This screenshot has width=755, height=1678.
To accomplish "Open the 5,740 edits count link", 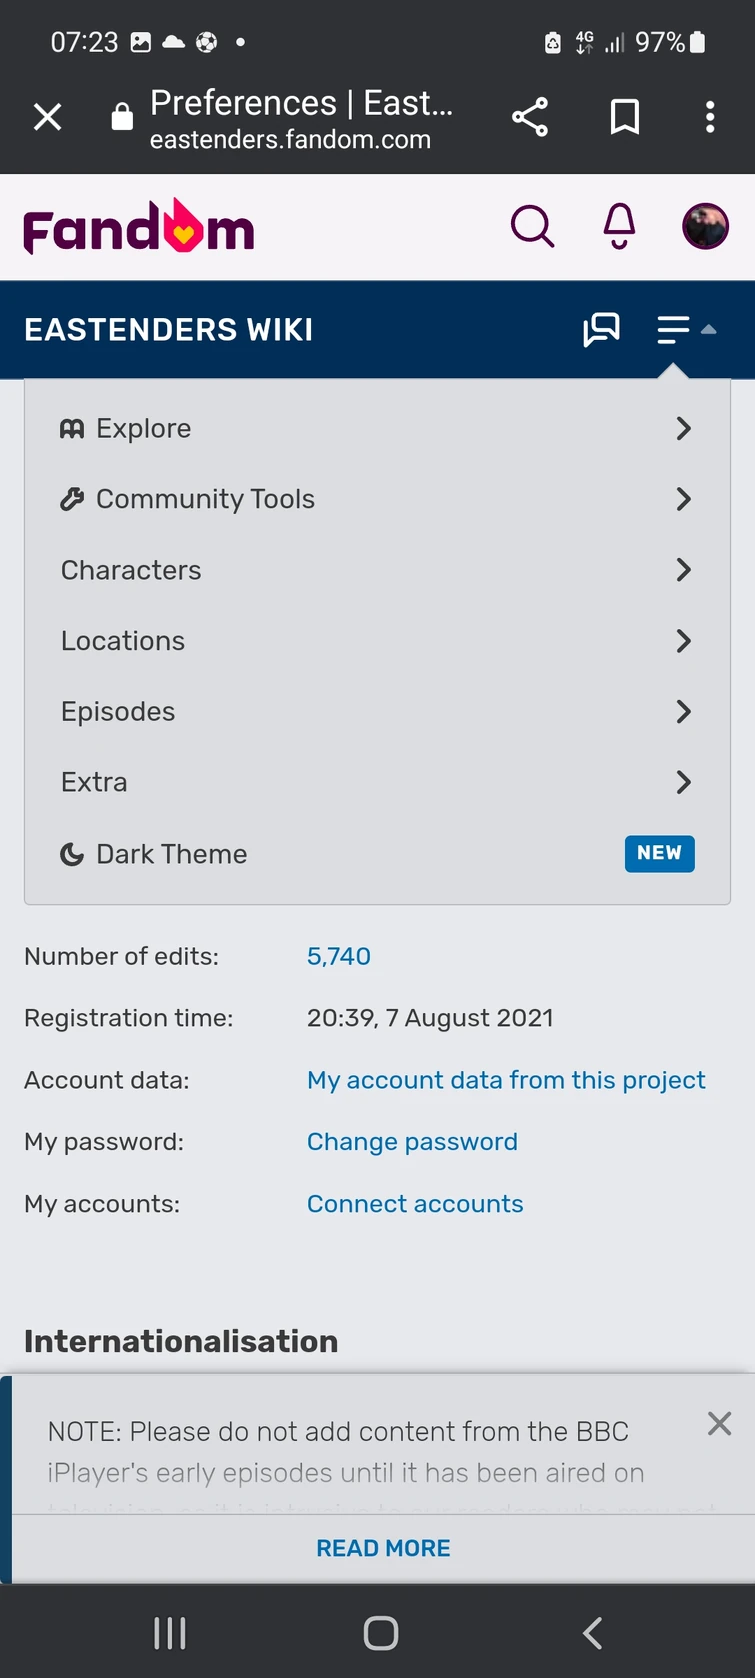I will click(338, 957).
